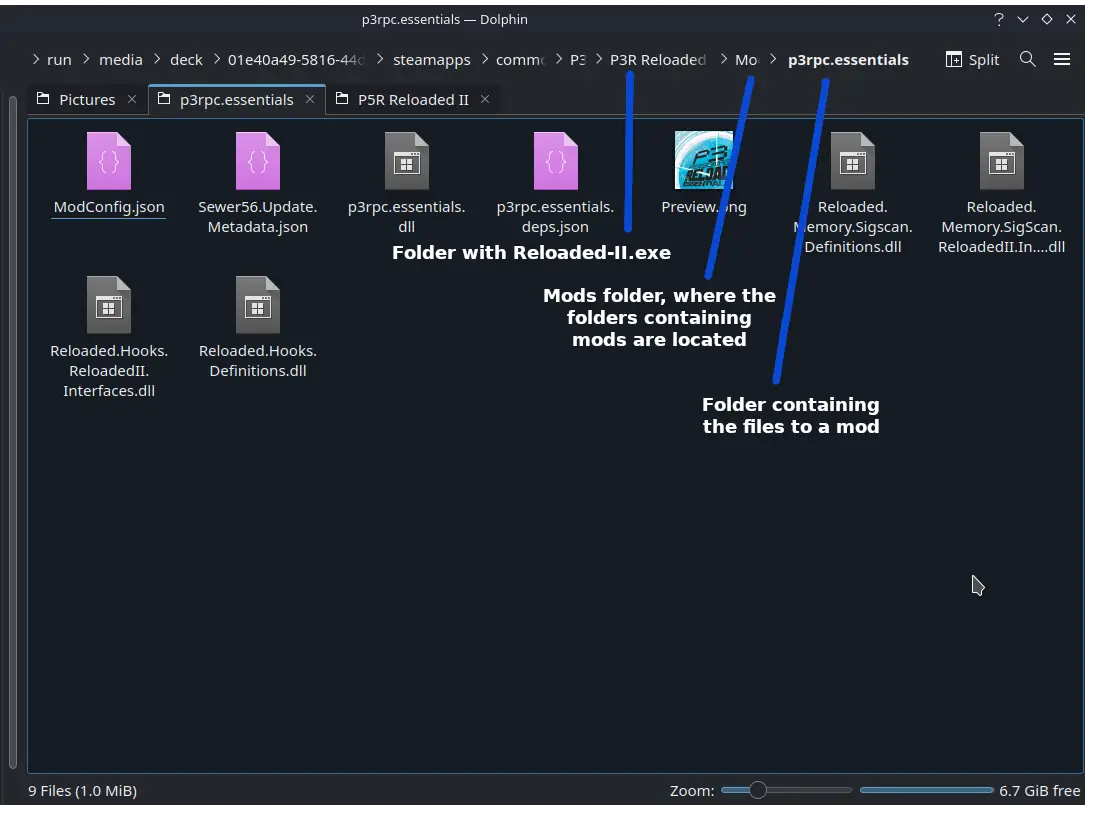Switch to the Pictures tab
1096x818 pixels.
coord(87,99)
